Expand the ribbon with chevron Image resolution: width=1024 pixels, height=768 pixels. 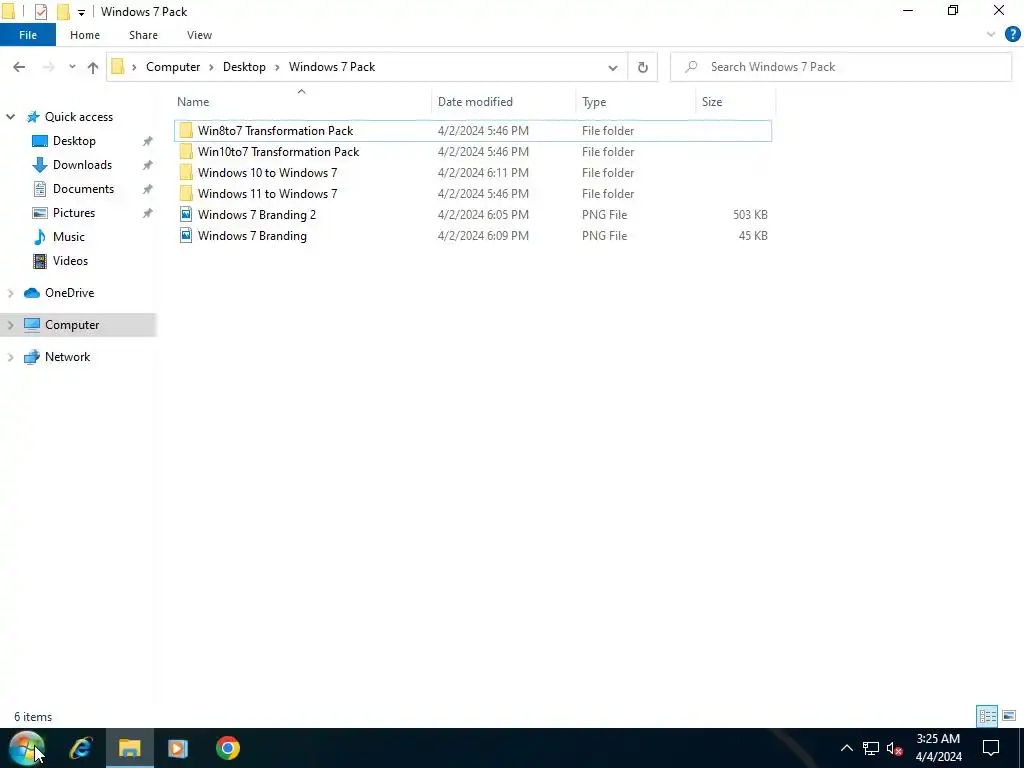(x=991, y=35)
